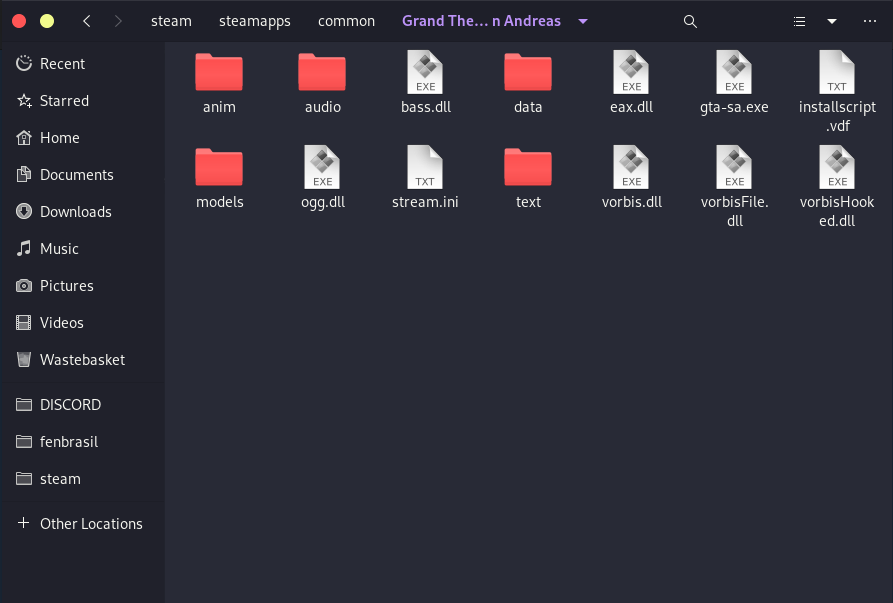Screen dimensions: 893x603
Task: Open the models folder
Action: click(x=219, y=167)
